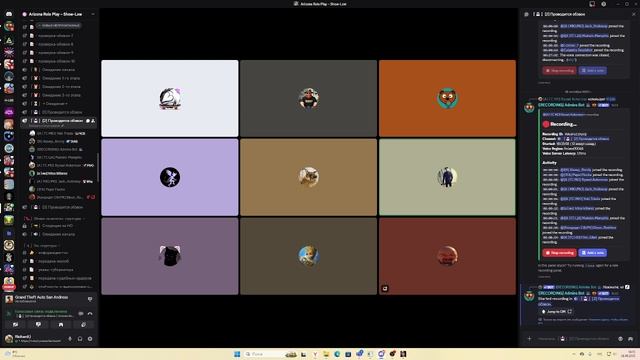Toggle microphone mute in the user panel

pyautogui.click(x=70, y=339)
